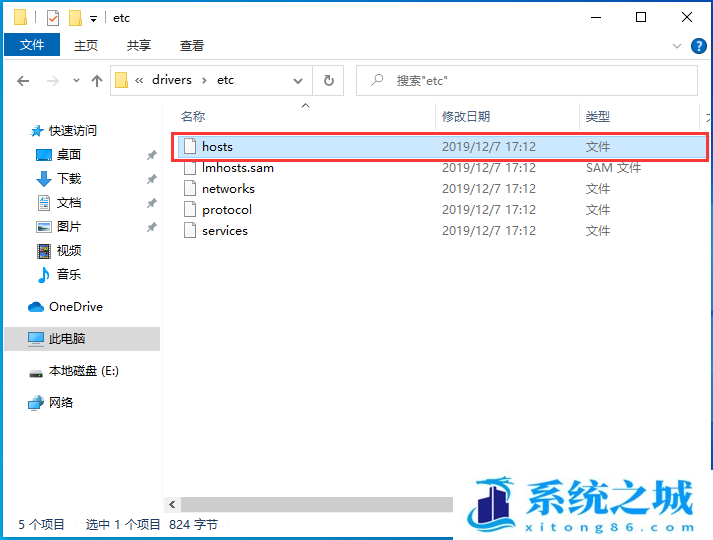This screenshot has width=713, height=540.
Task: Click the horizontal scrollbar thumb
Action: coord(317,504)
